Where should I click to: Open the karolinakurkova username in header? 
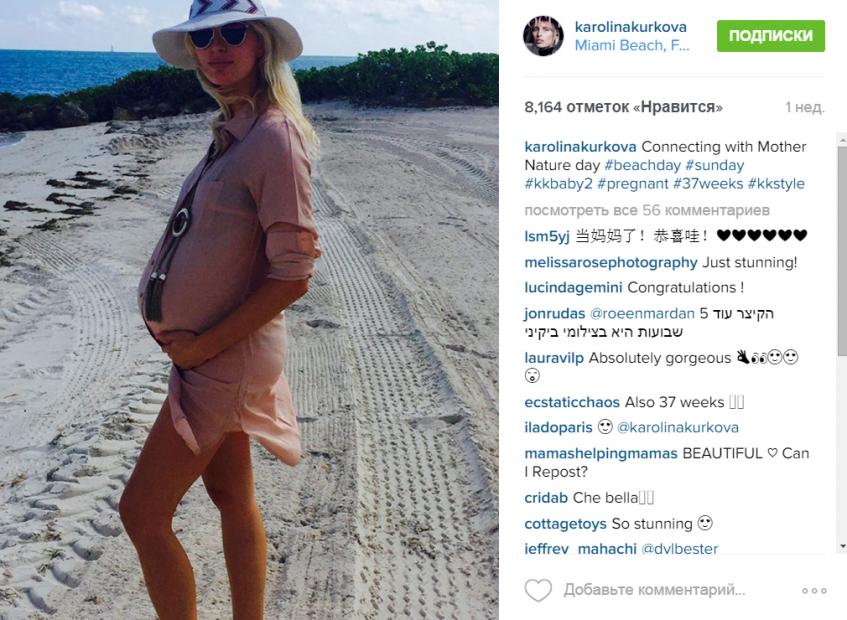630,27
